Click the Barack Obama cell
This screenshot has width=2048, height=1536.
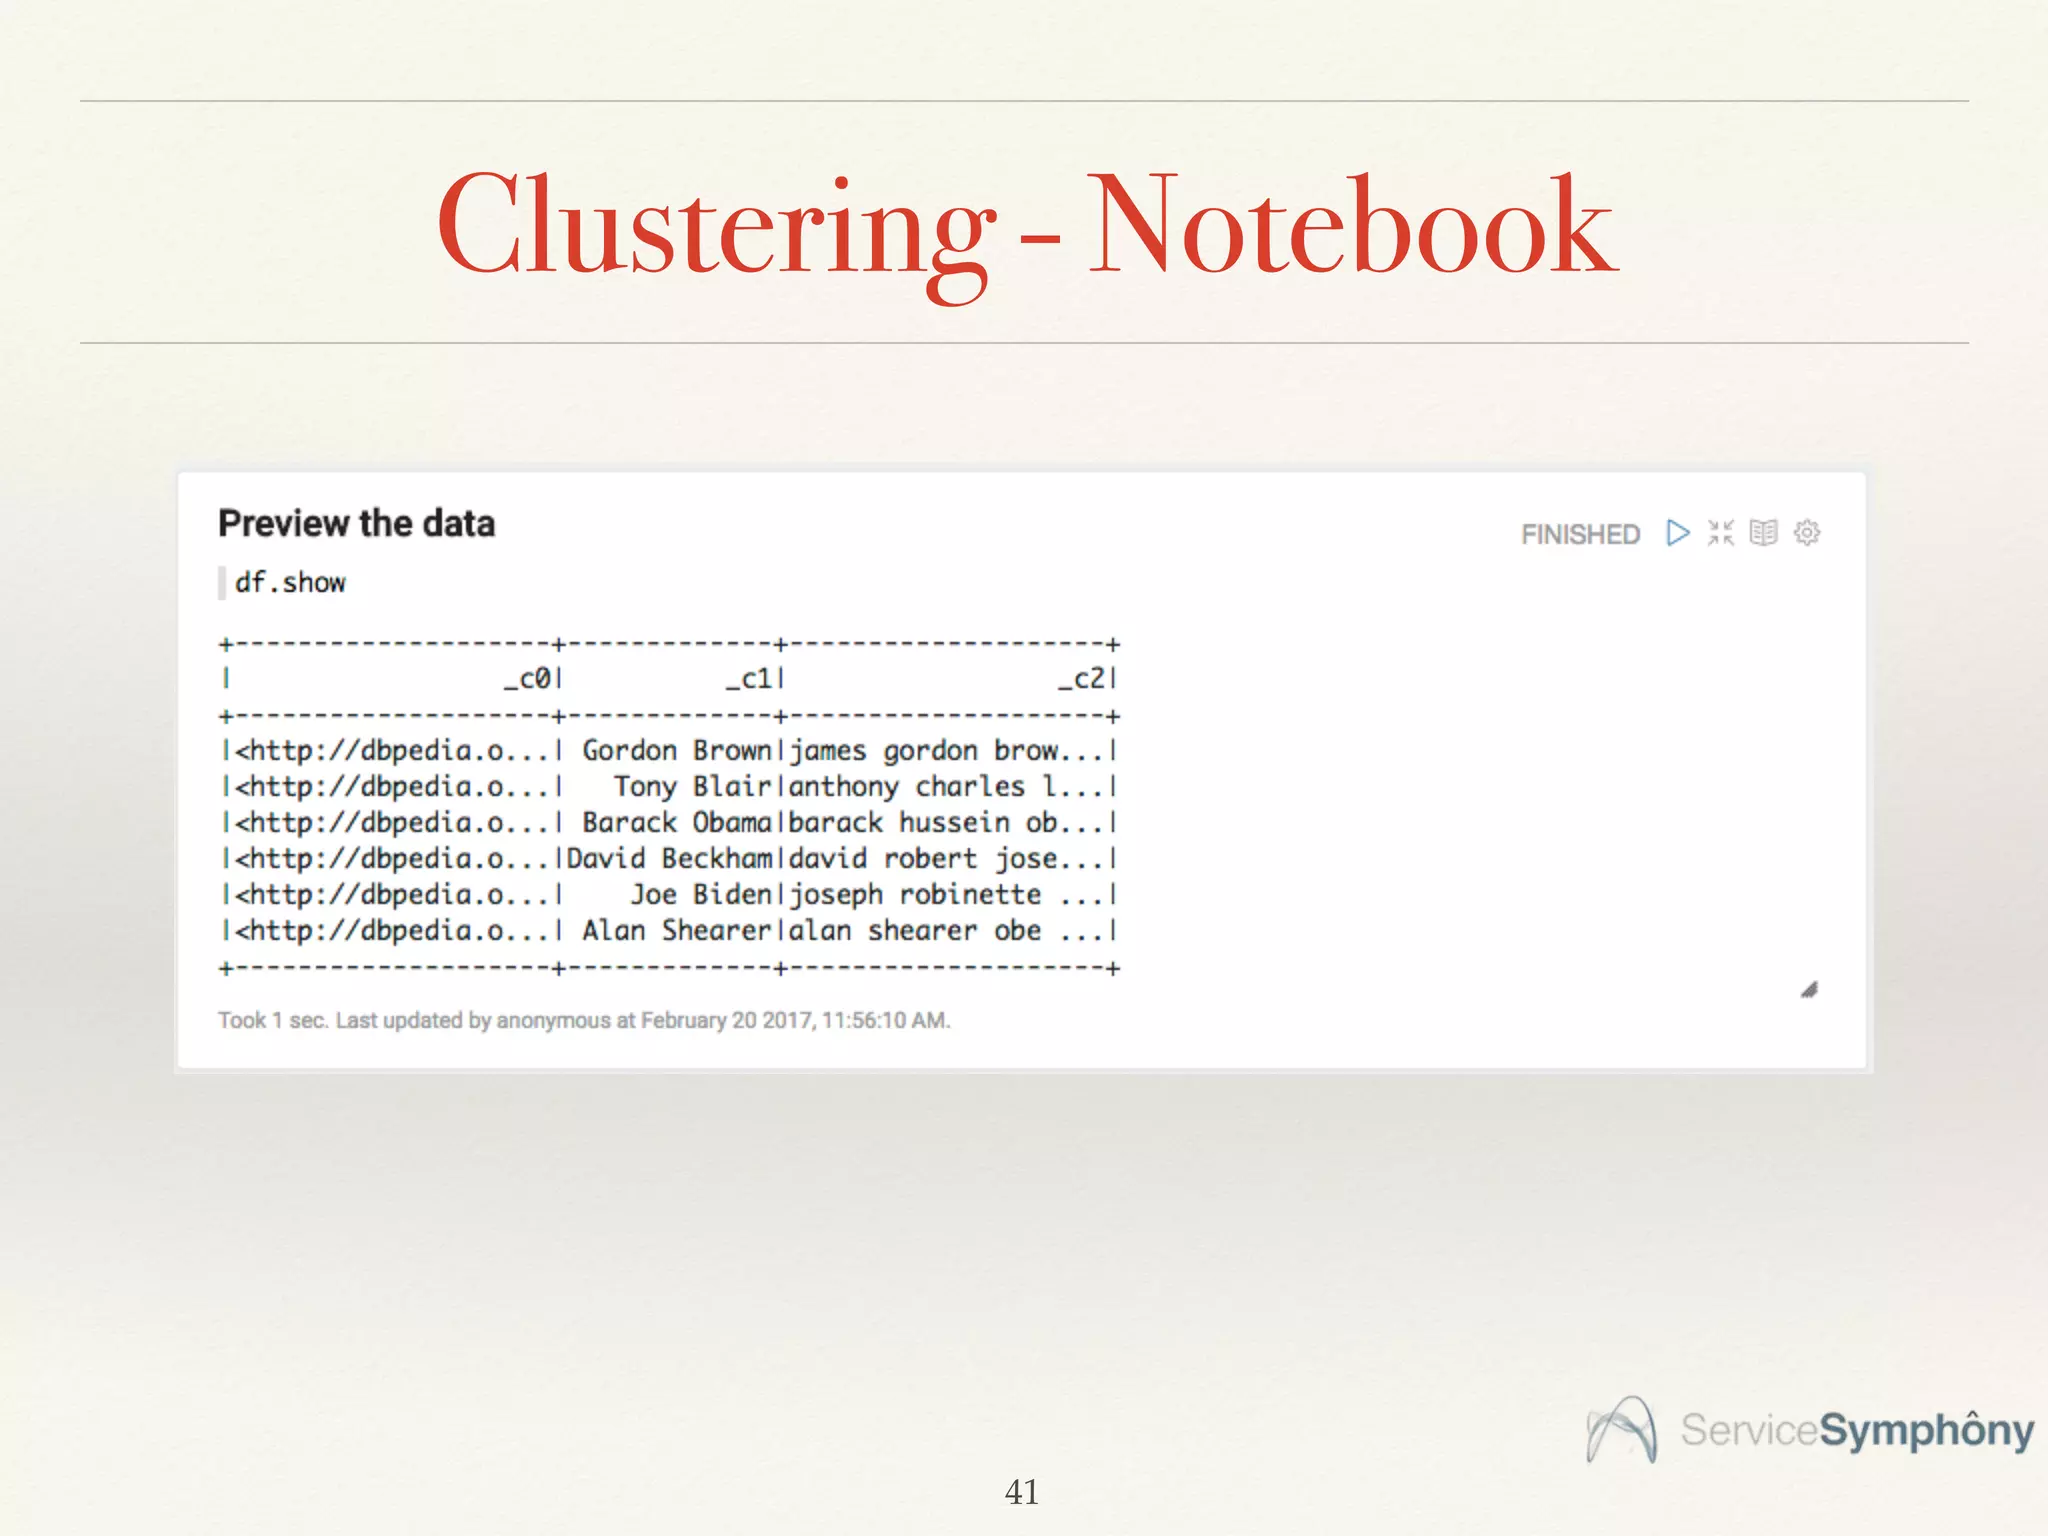click(677, 823)
